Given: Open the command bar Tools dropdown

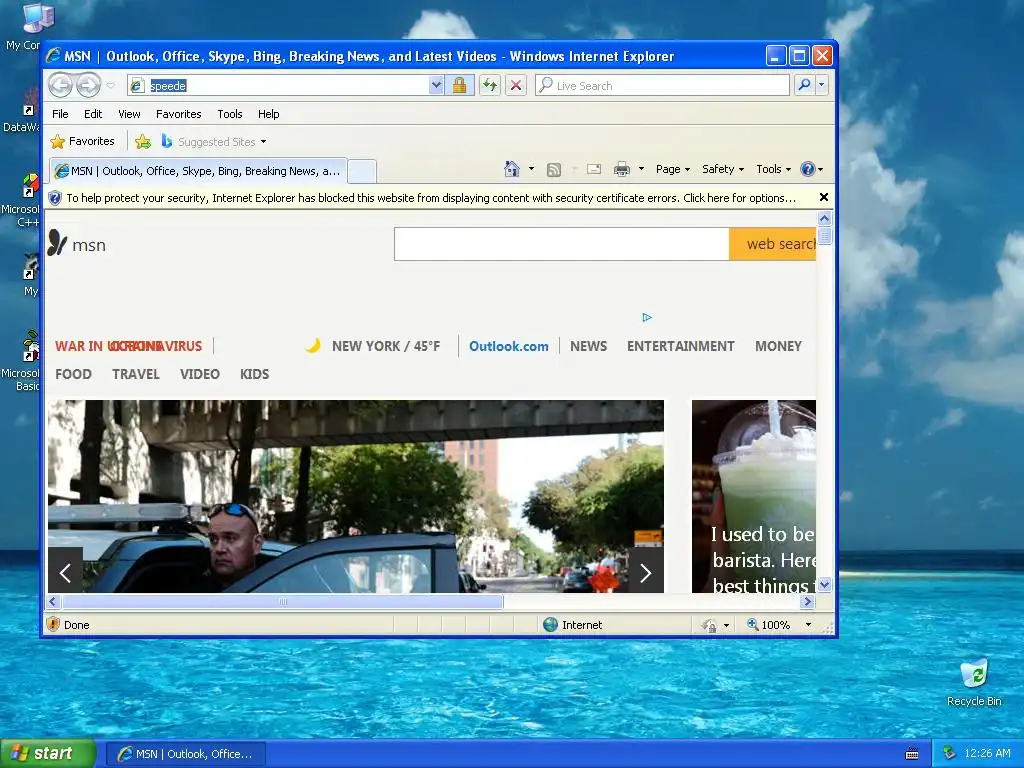Looking at the screenshot, I should click(x=773, y=169).
